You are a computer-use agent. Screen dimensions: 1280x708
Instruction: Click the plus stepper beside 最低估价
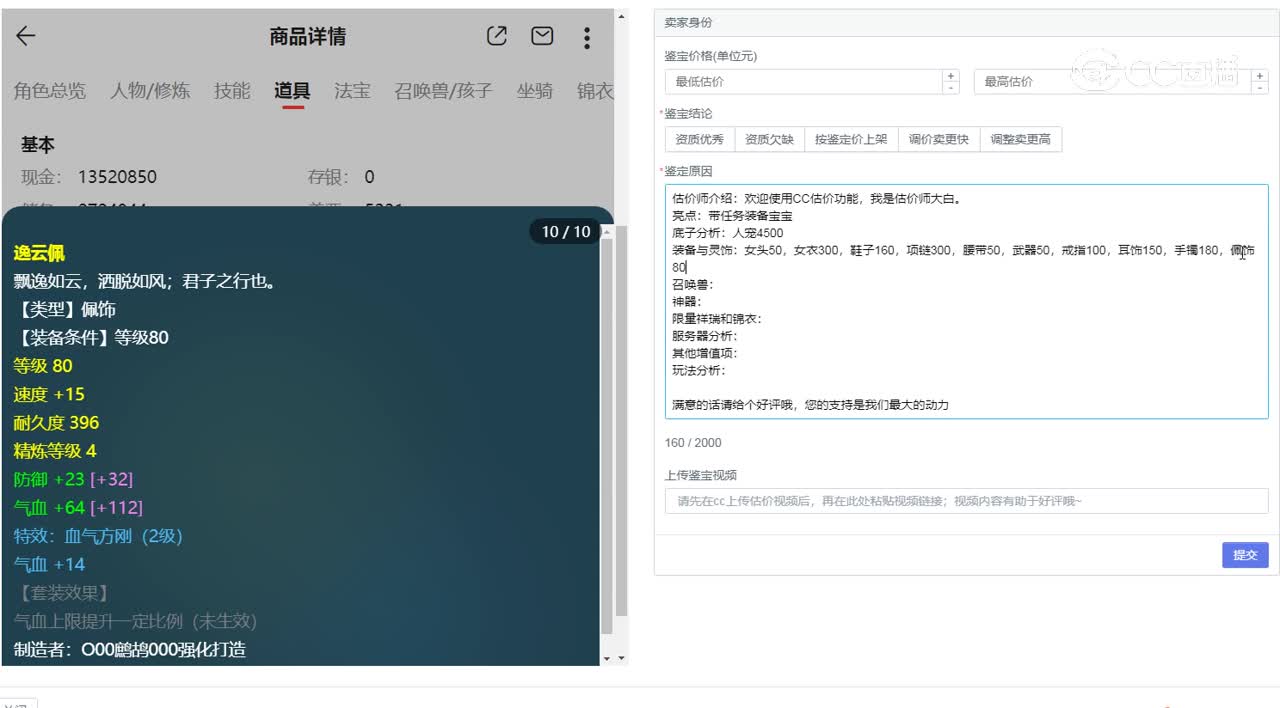950,76
